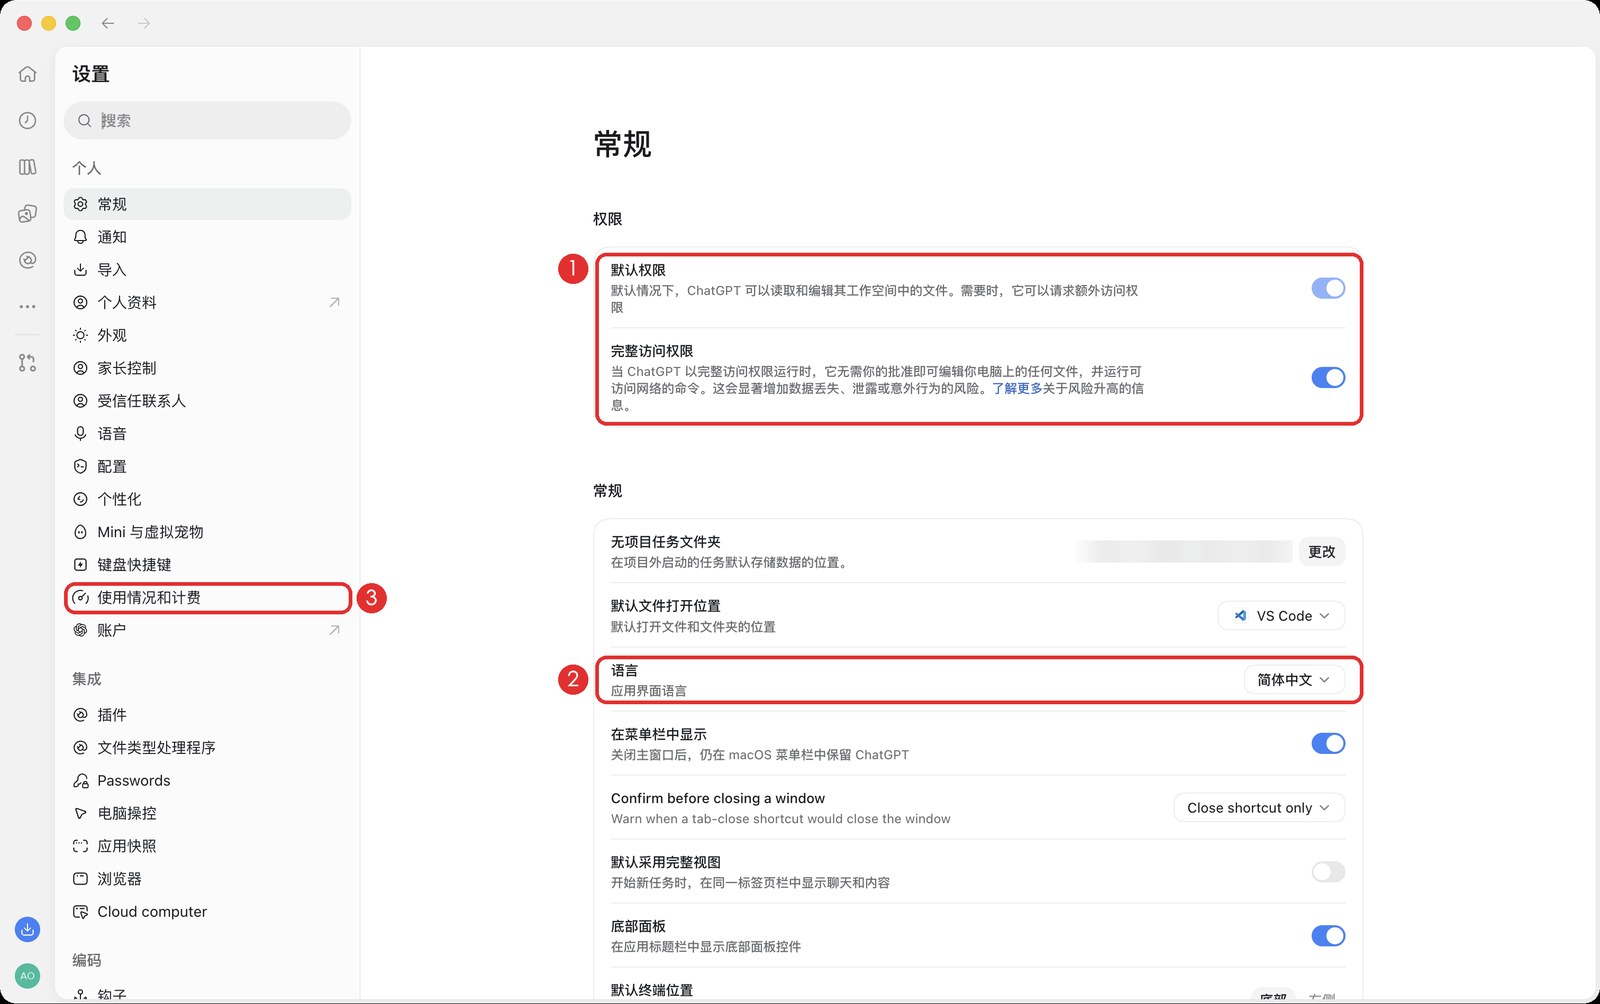Screen dimensions: 1600x1004
Task: Open 家长控制 settings page
Action: point(208,368)
